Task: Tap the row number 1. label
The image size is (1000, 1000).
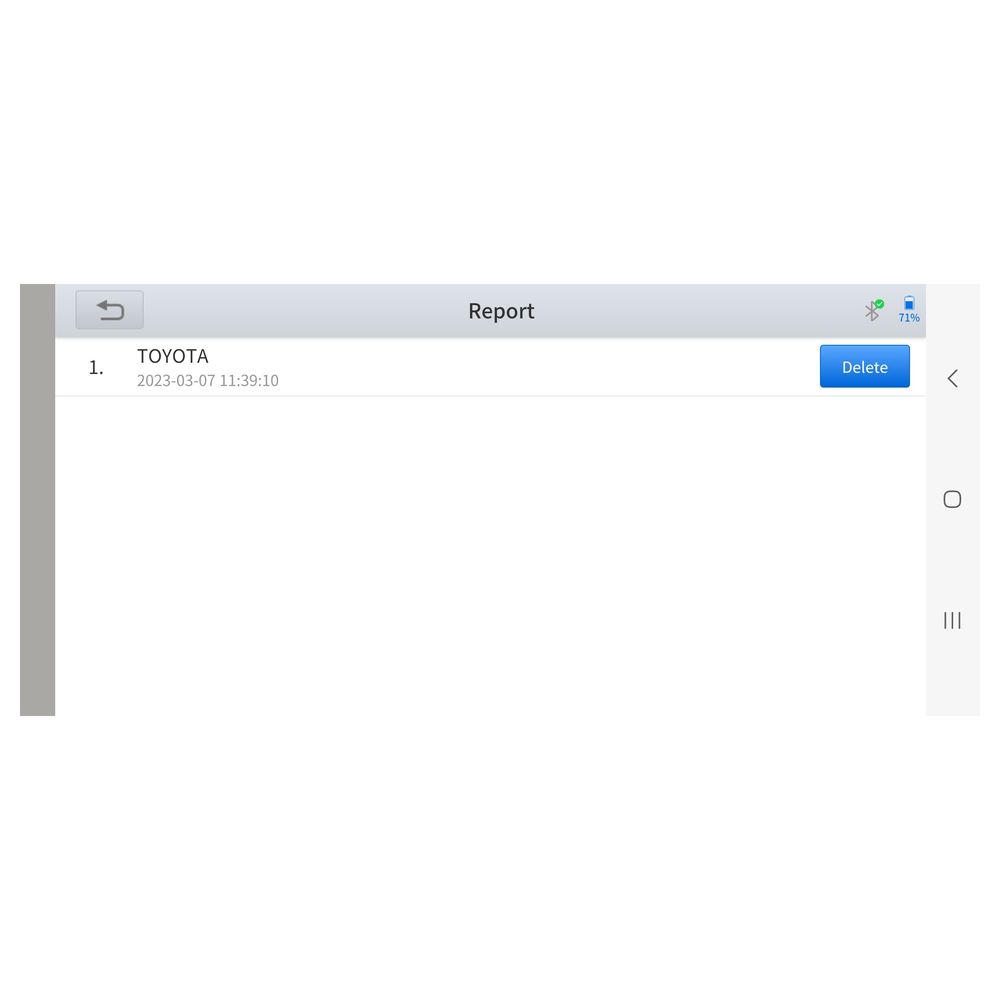Action: 96,367
